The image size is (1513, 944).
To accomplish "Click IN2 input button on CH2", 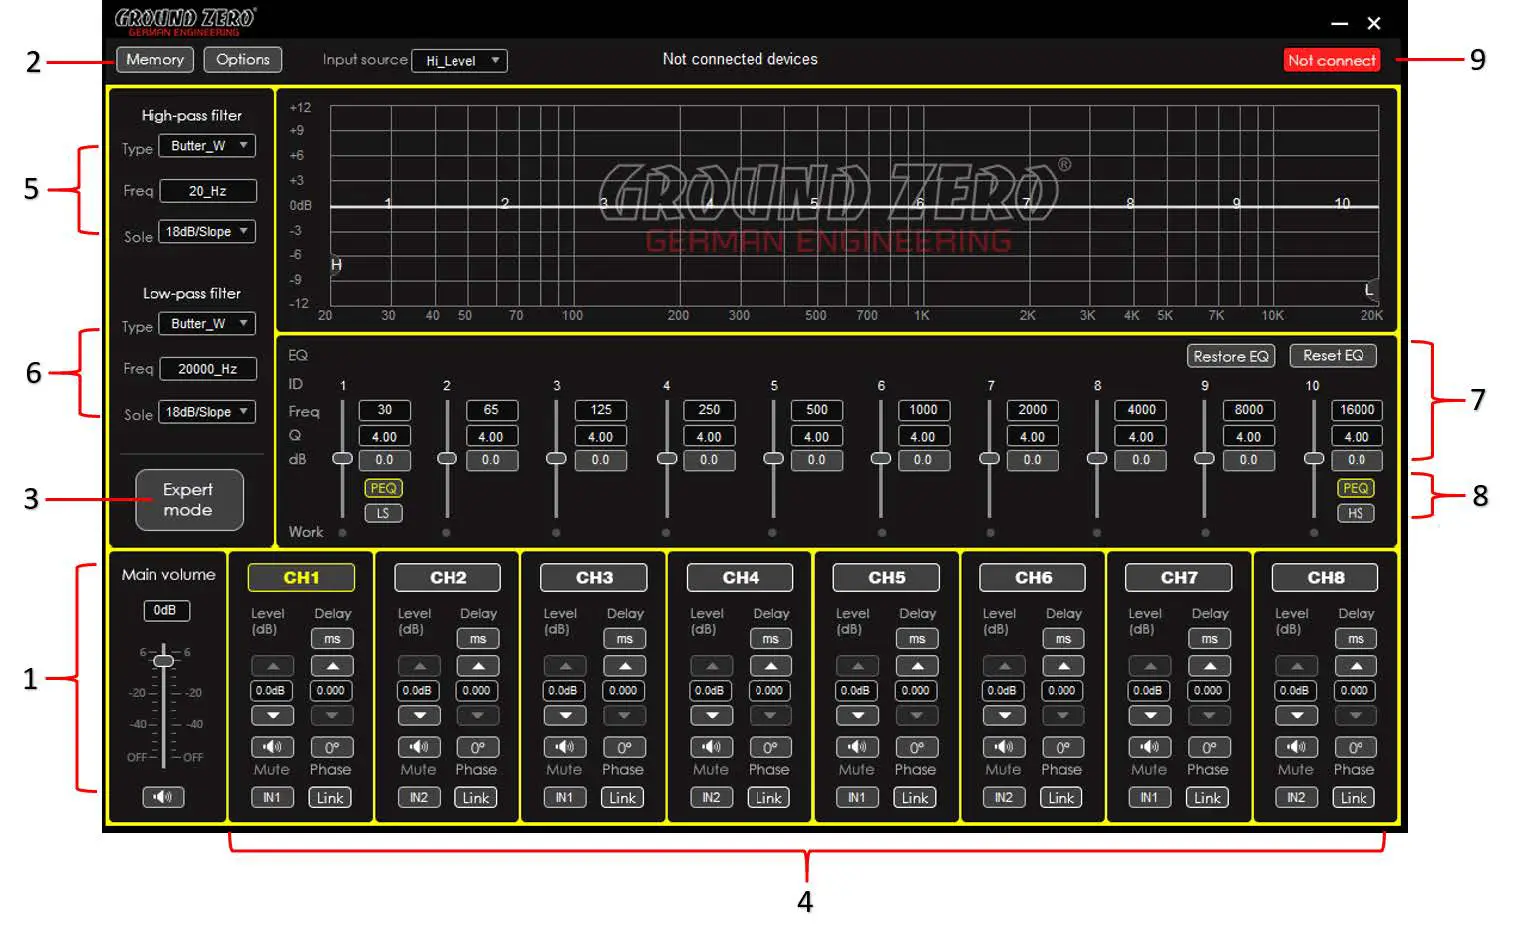I will point(419,798).
